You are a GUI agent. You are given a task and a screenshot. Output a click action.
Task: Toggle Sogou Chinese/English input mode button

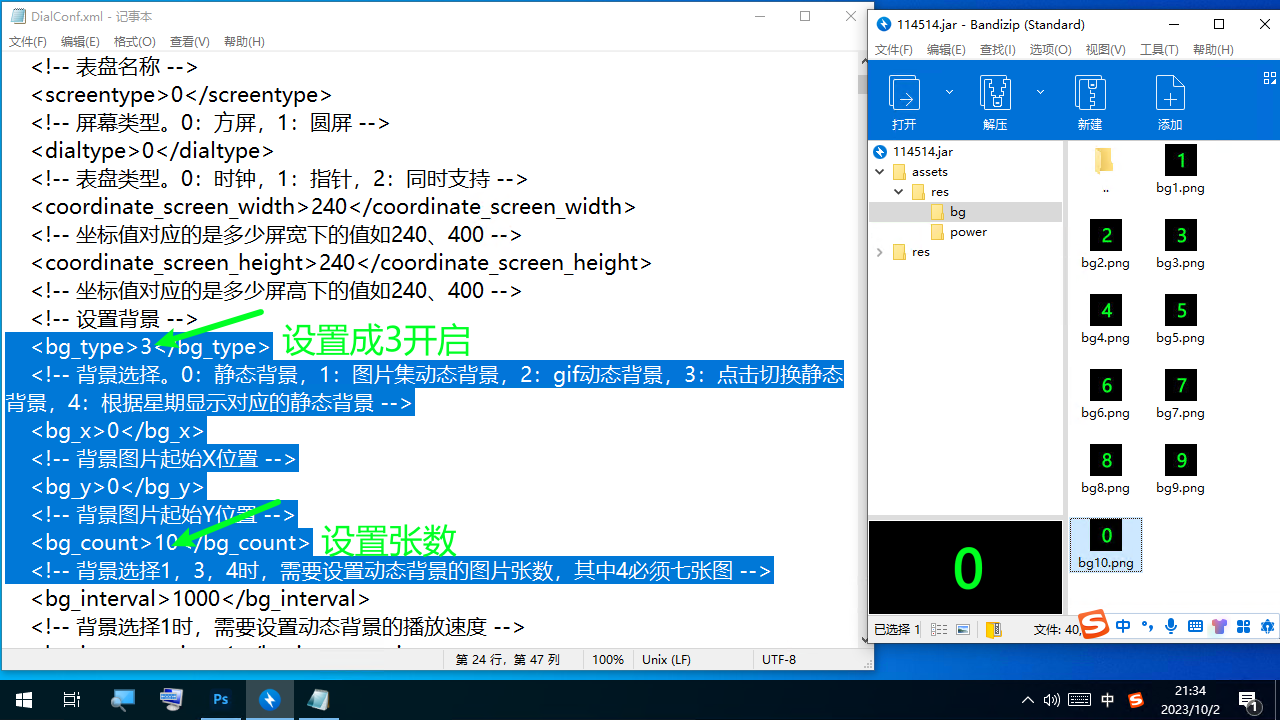click(x=1123, y=627)
